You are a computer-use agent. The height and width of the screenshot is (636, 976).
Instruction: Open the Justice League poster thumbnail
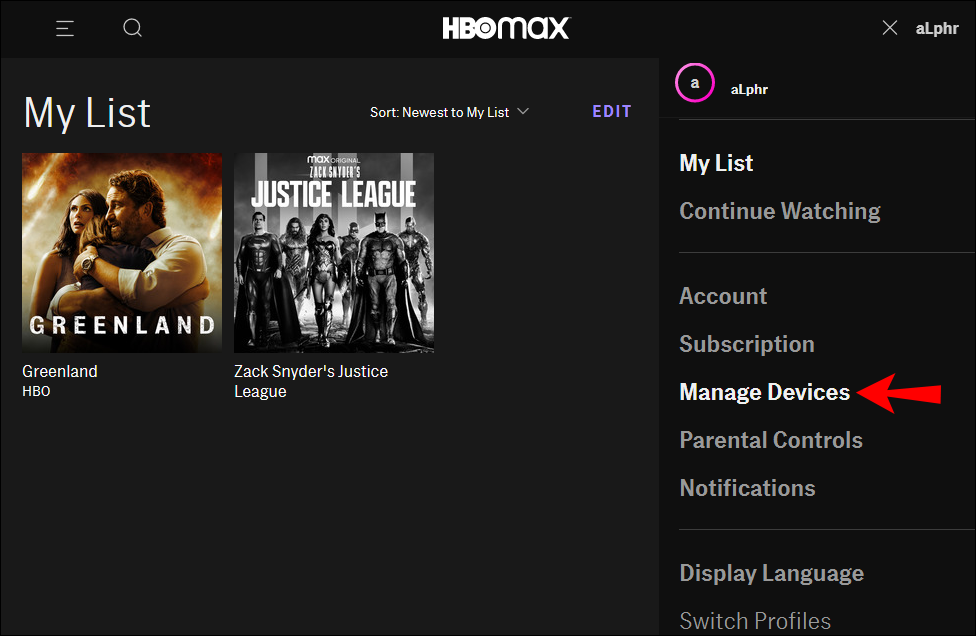pos(334,253)
